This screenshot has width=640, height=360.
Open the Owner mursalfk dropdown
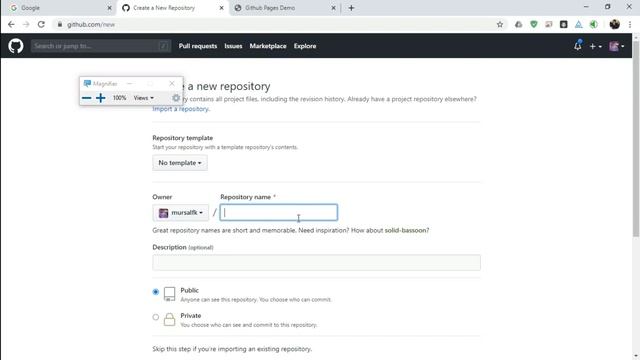[180, 213]
